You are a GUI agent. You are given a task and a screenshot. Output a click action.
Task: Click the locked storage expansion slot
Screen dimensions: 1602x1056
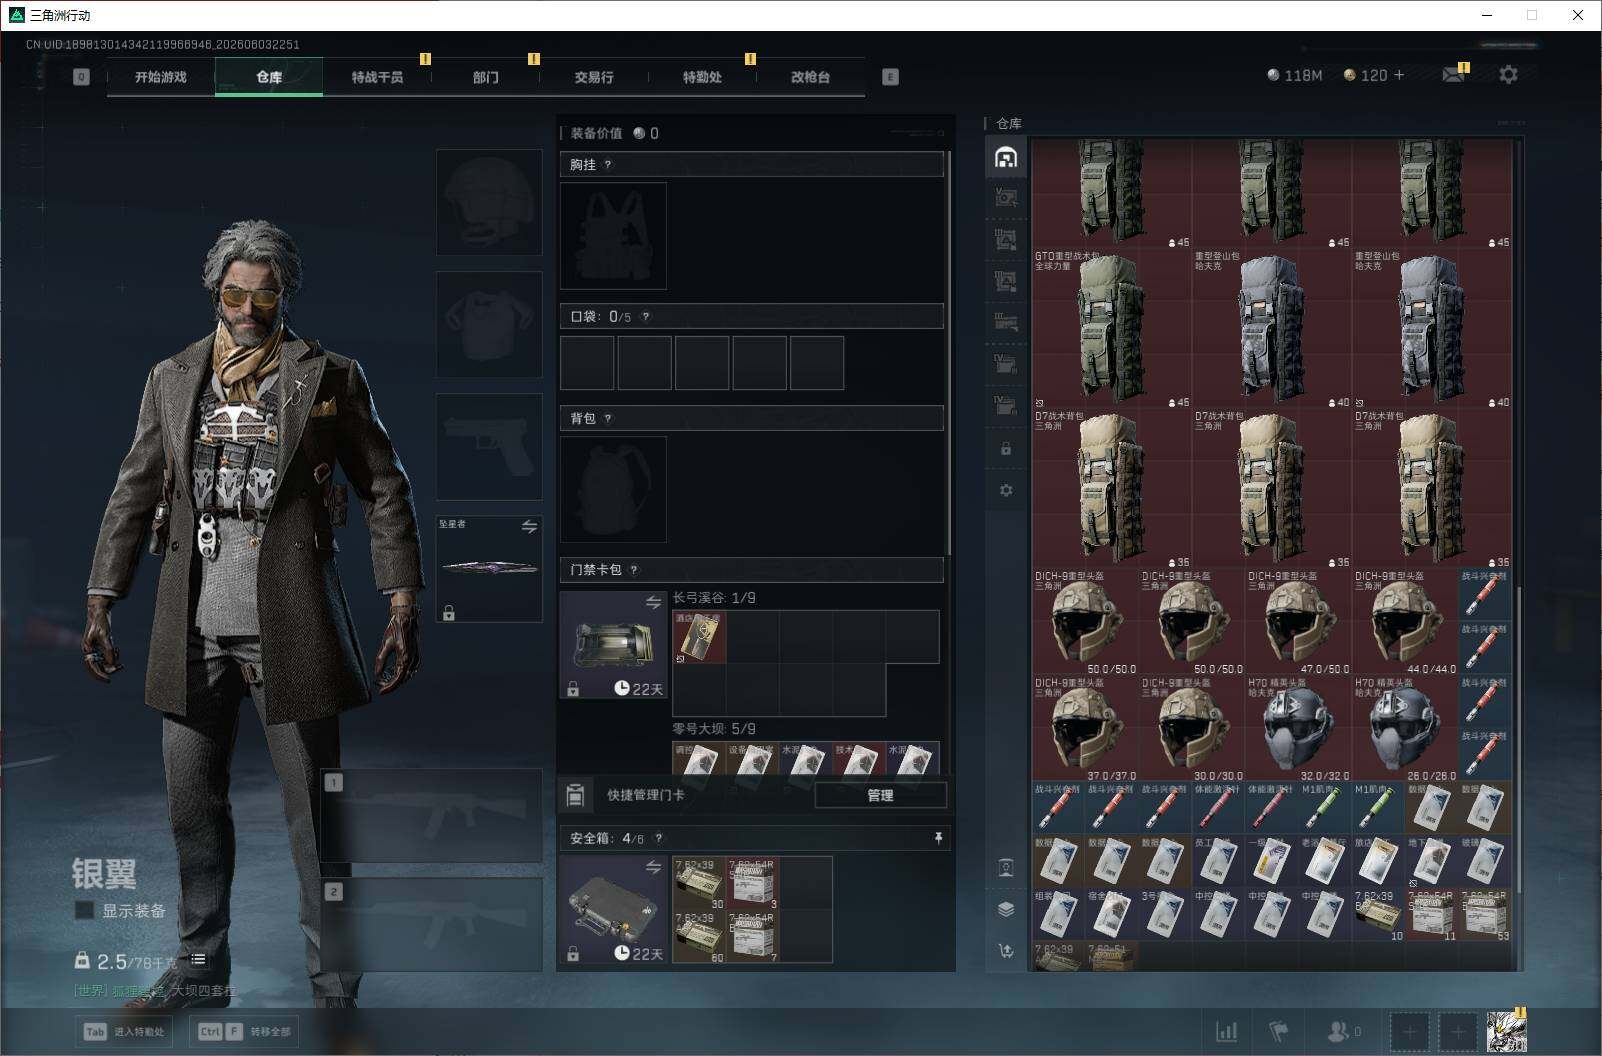click(x=1006, y=449)
